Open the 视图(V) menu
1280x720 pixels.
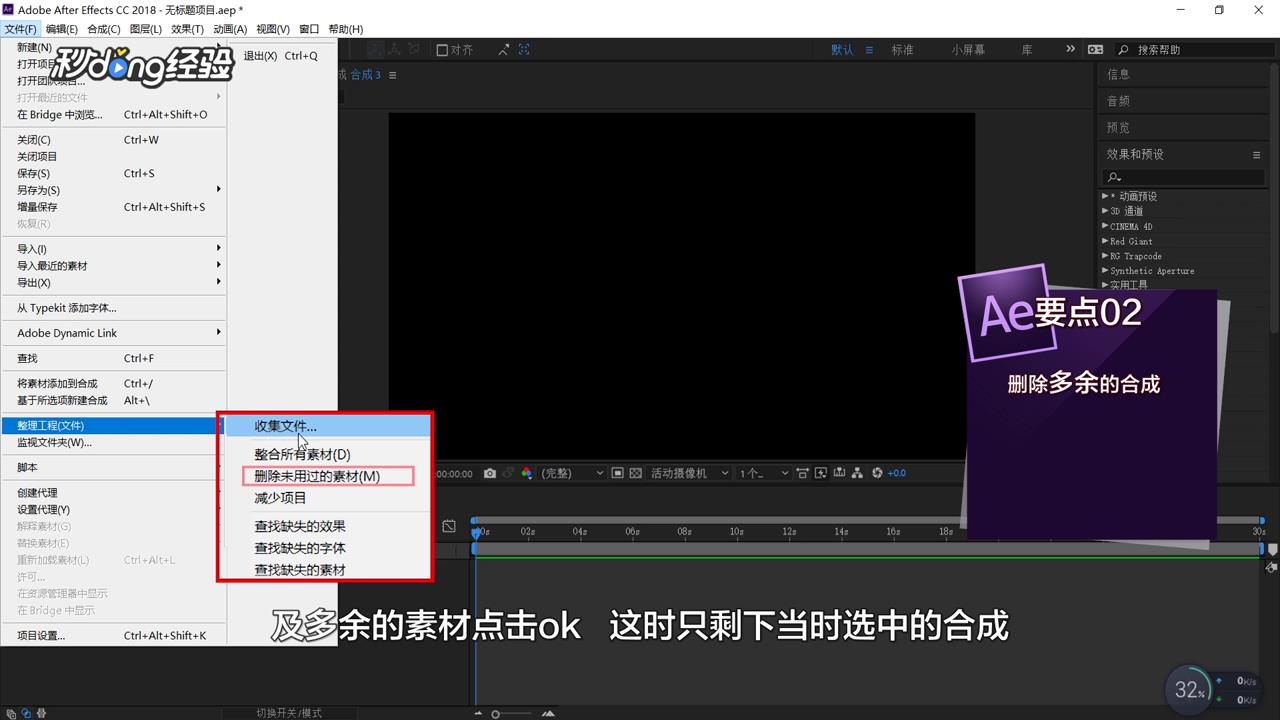tap(273, 29)
